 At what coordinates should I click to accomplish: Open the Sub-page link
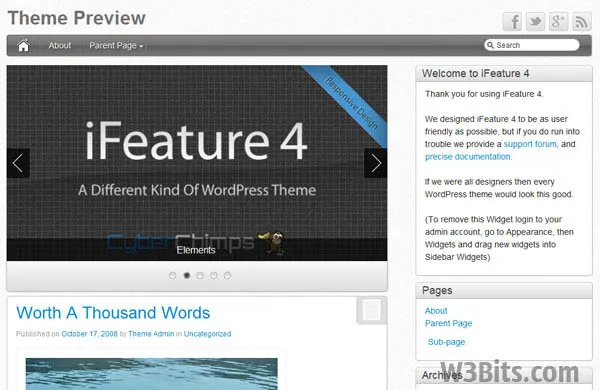coord(446,342)
